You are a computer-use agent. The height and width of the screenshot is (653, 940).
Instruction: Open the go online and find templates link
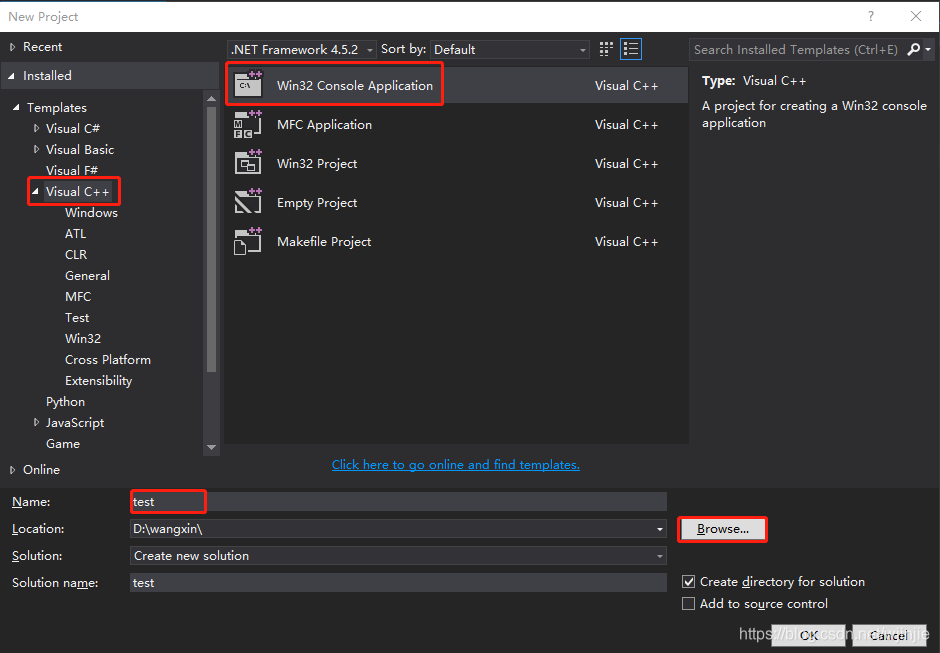tap(456, 465)
